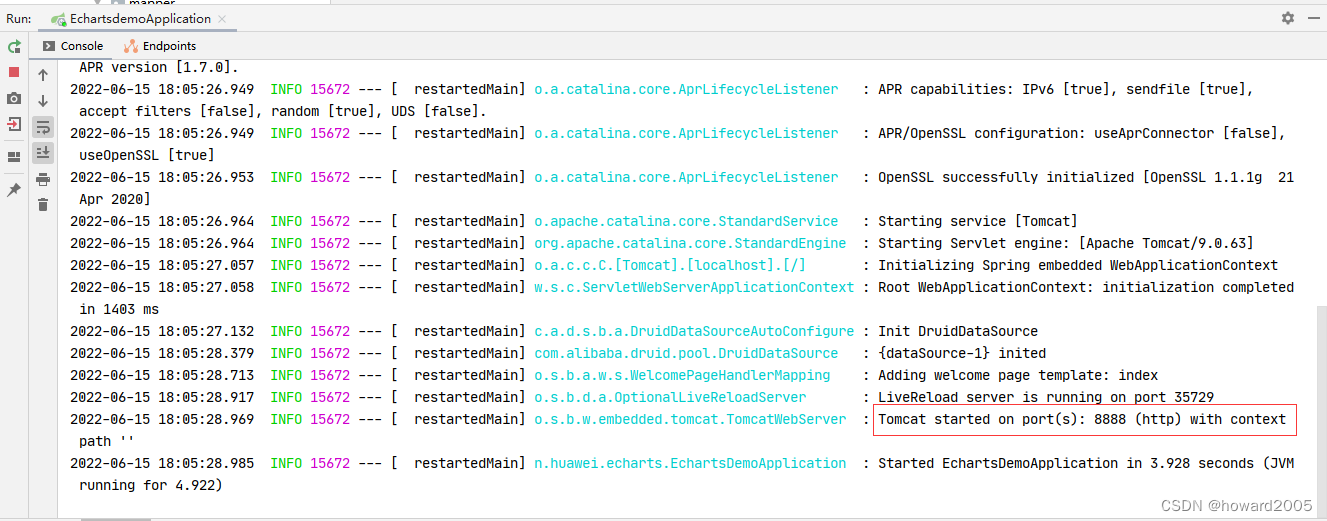Click the Tomcat started on port 8888 line
1327x521 pixels.
point(1082,420)
